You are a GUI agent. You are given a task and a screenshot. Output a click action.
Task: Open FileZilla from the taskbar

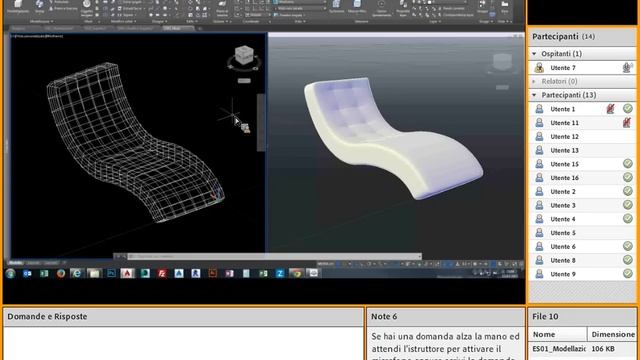[x=162, y=273]
